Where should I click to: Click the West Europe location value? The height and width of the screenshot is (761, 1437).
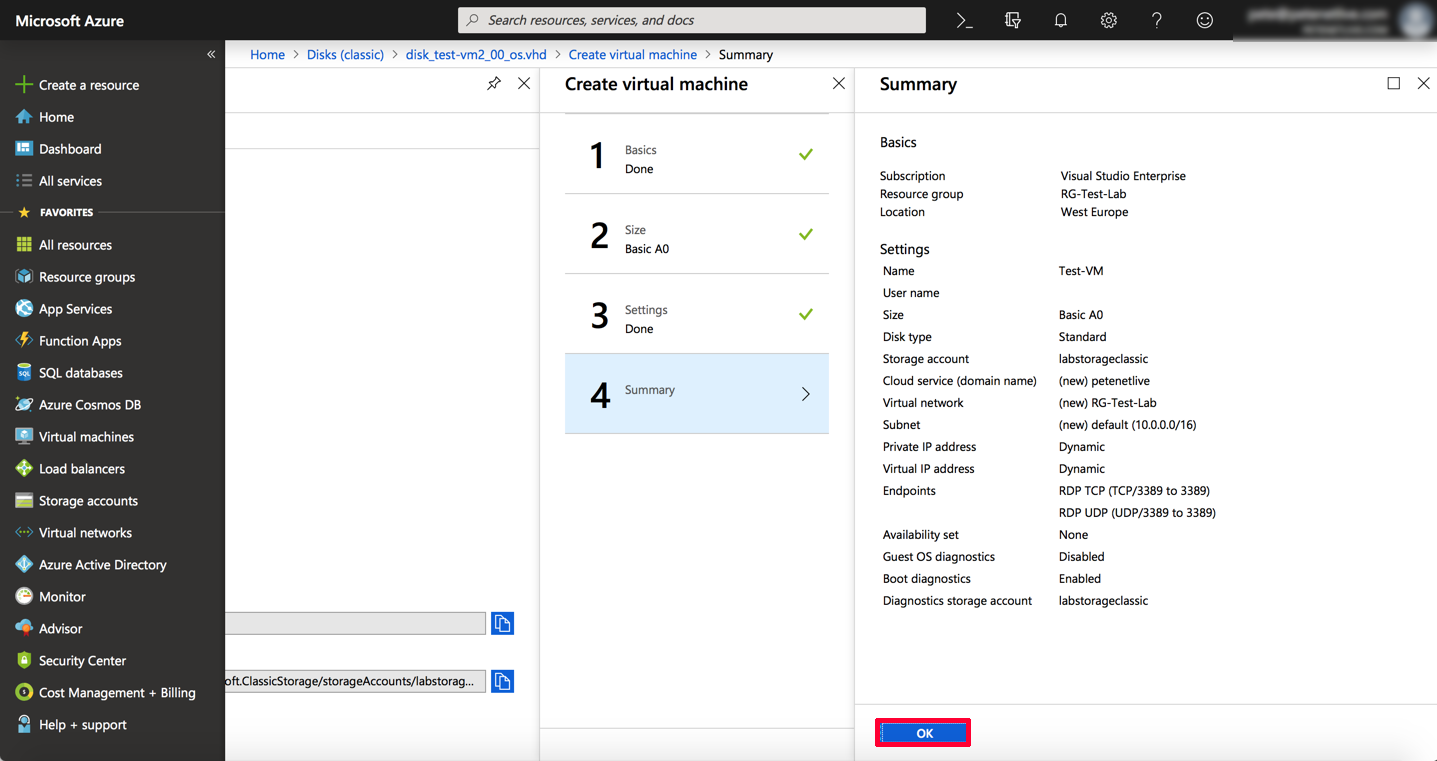click(x=1094, y=212)
